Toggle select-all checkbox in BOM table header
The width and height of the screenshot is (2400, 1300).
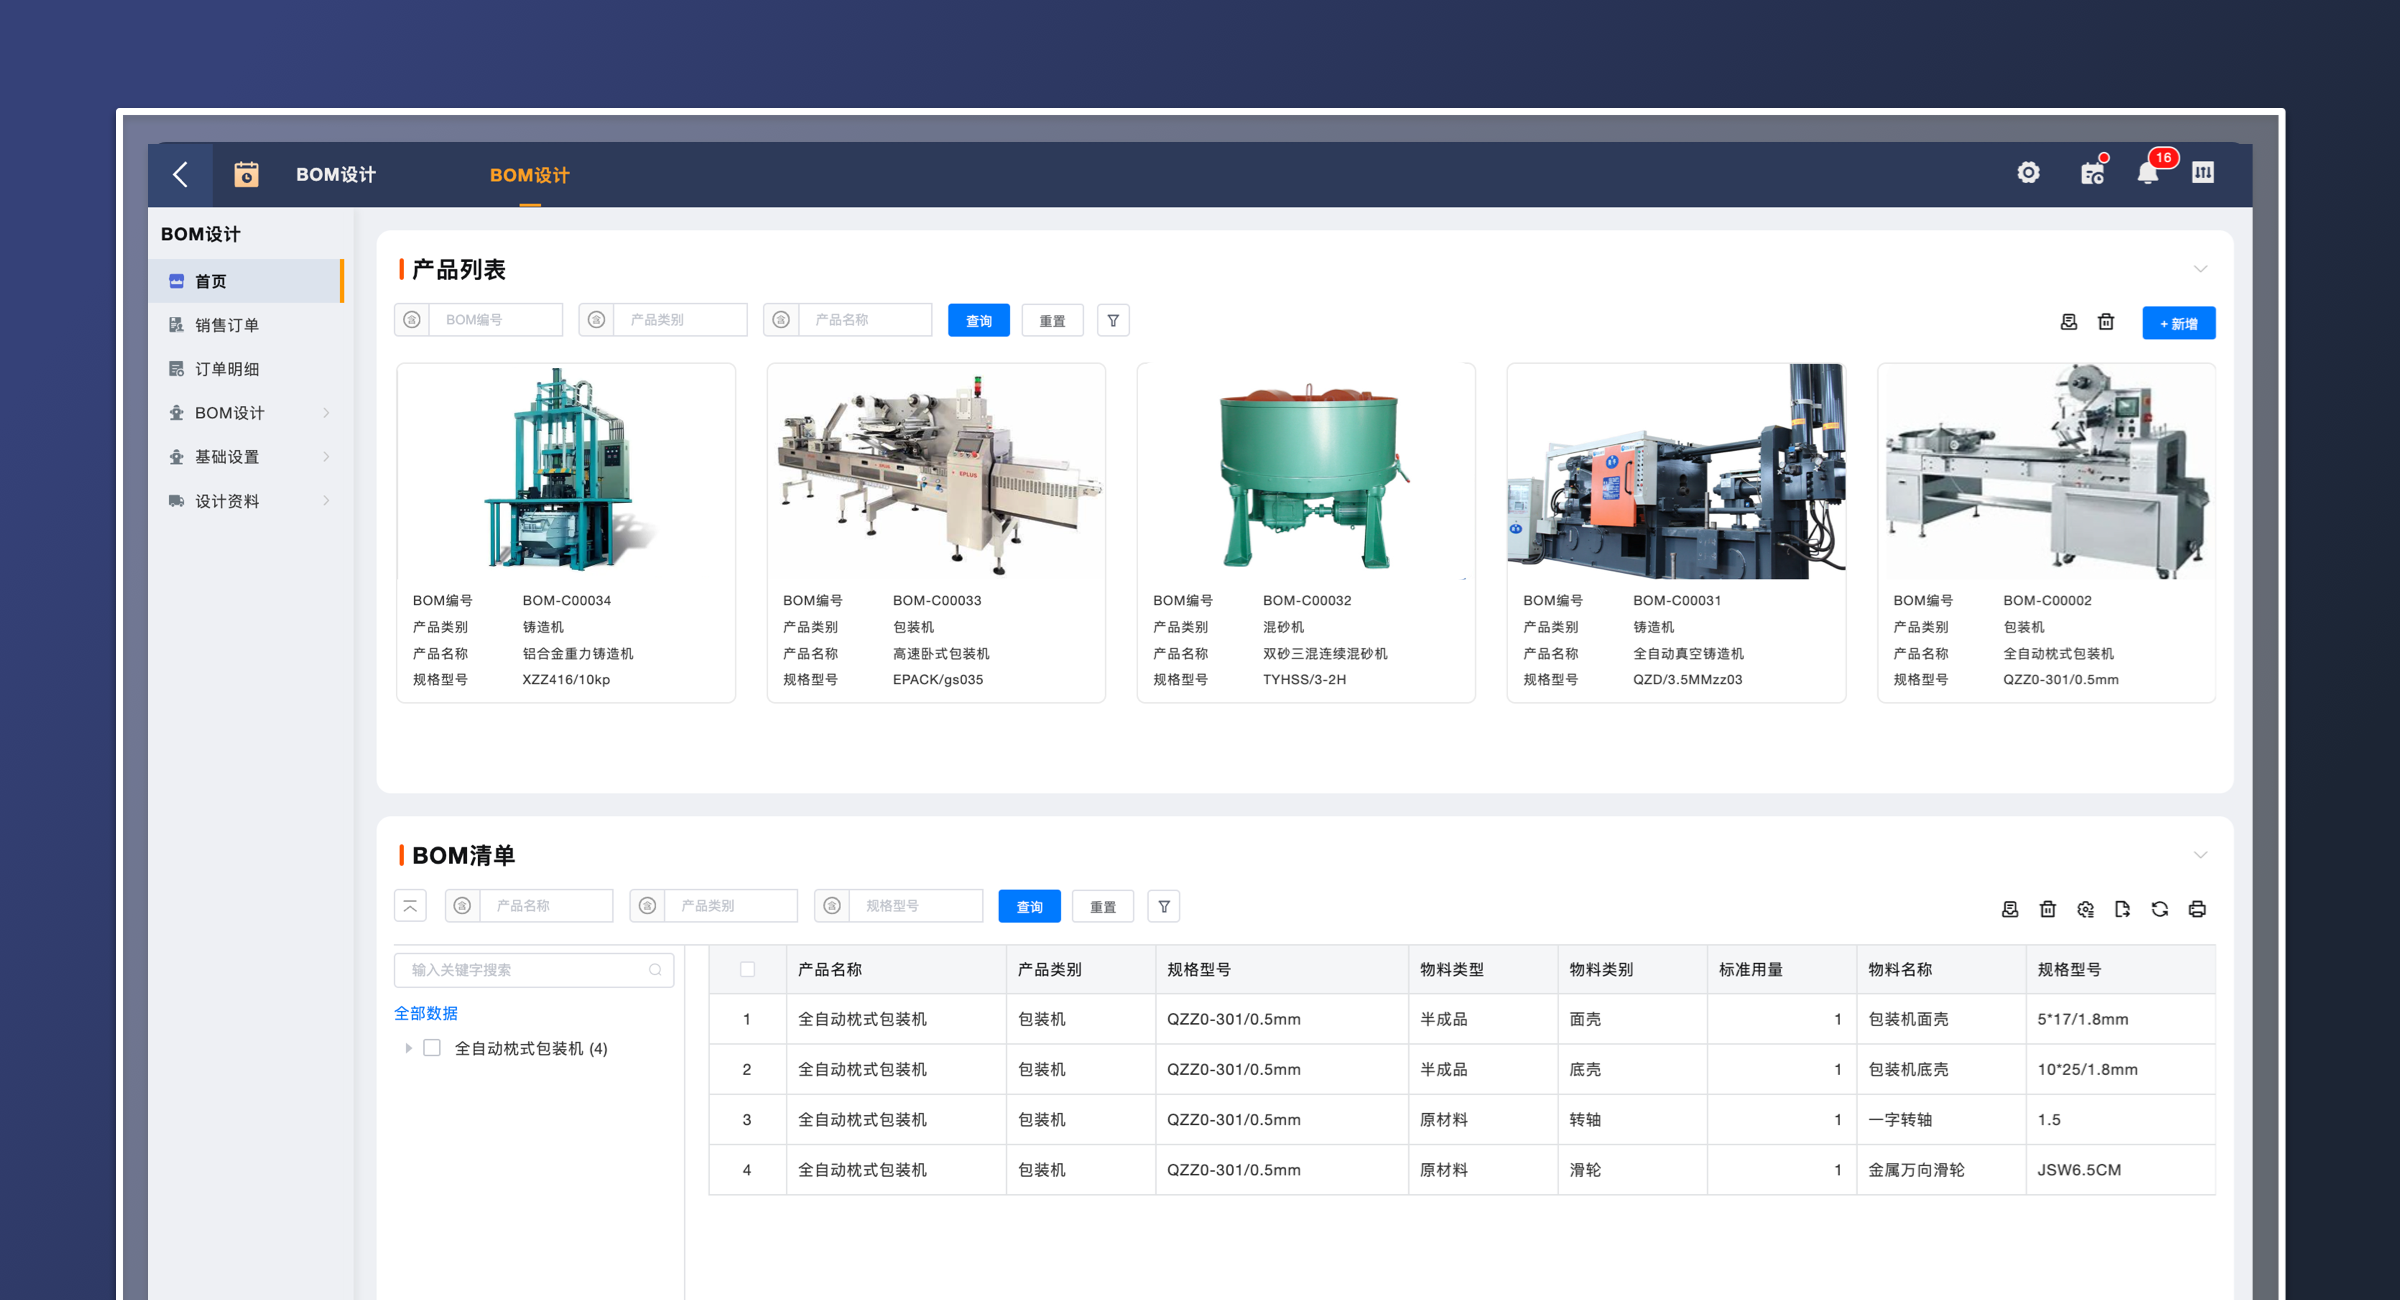click(x=747, y=969)
